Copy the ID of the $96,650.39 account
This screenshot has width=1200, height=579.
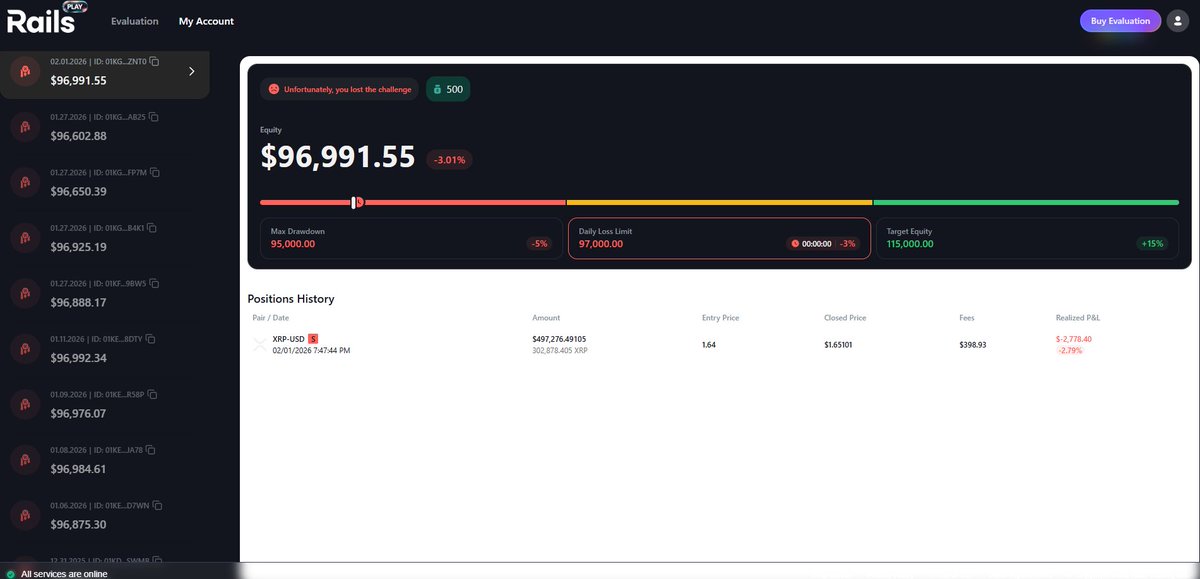tap(155, 172)
